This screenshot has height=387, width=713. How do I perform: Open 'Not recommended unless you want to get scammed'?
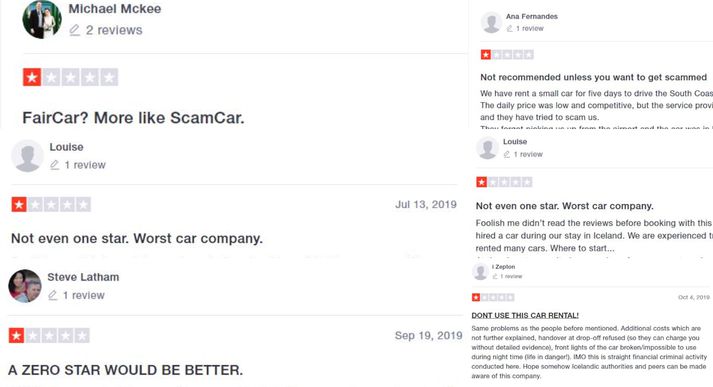[593, 77]
